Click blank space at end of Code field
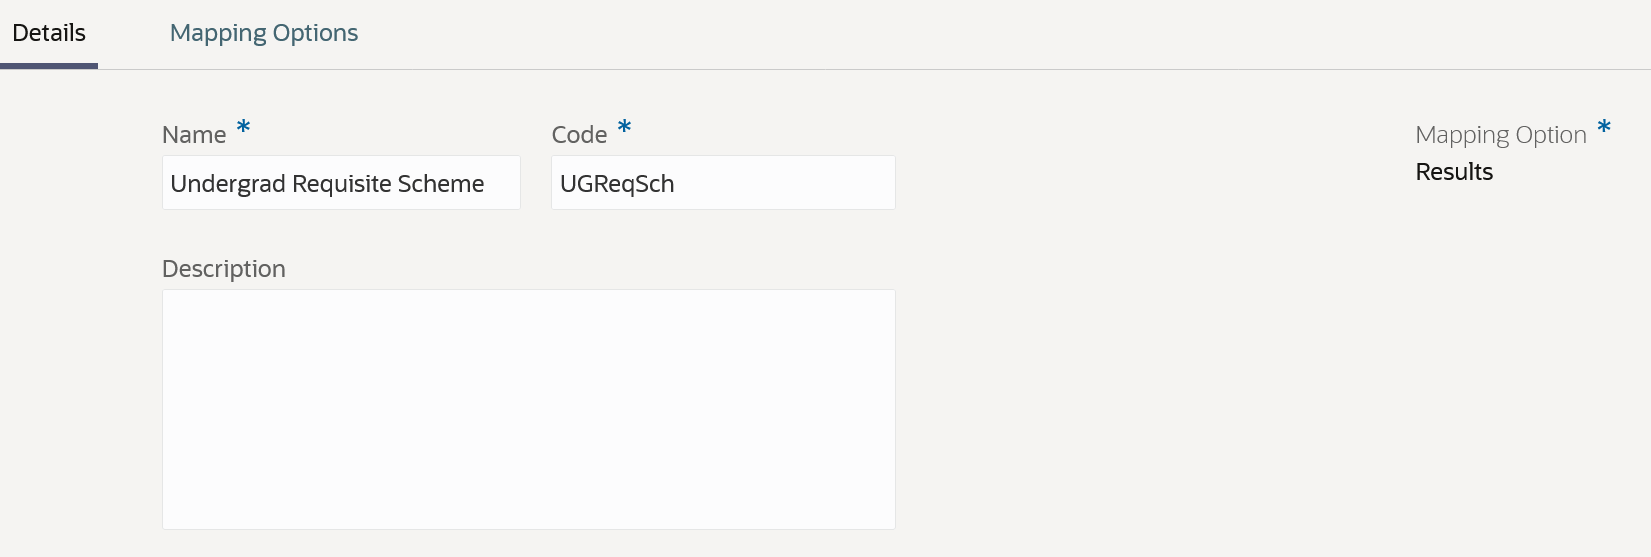The height and width of the screenshot is (557, 1651). click(800, 184)
